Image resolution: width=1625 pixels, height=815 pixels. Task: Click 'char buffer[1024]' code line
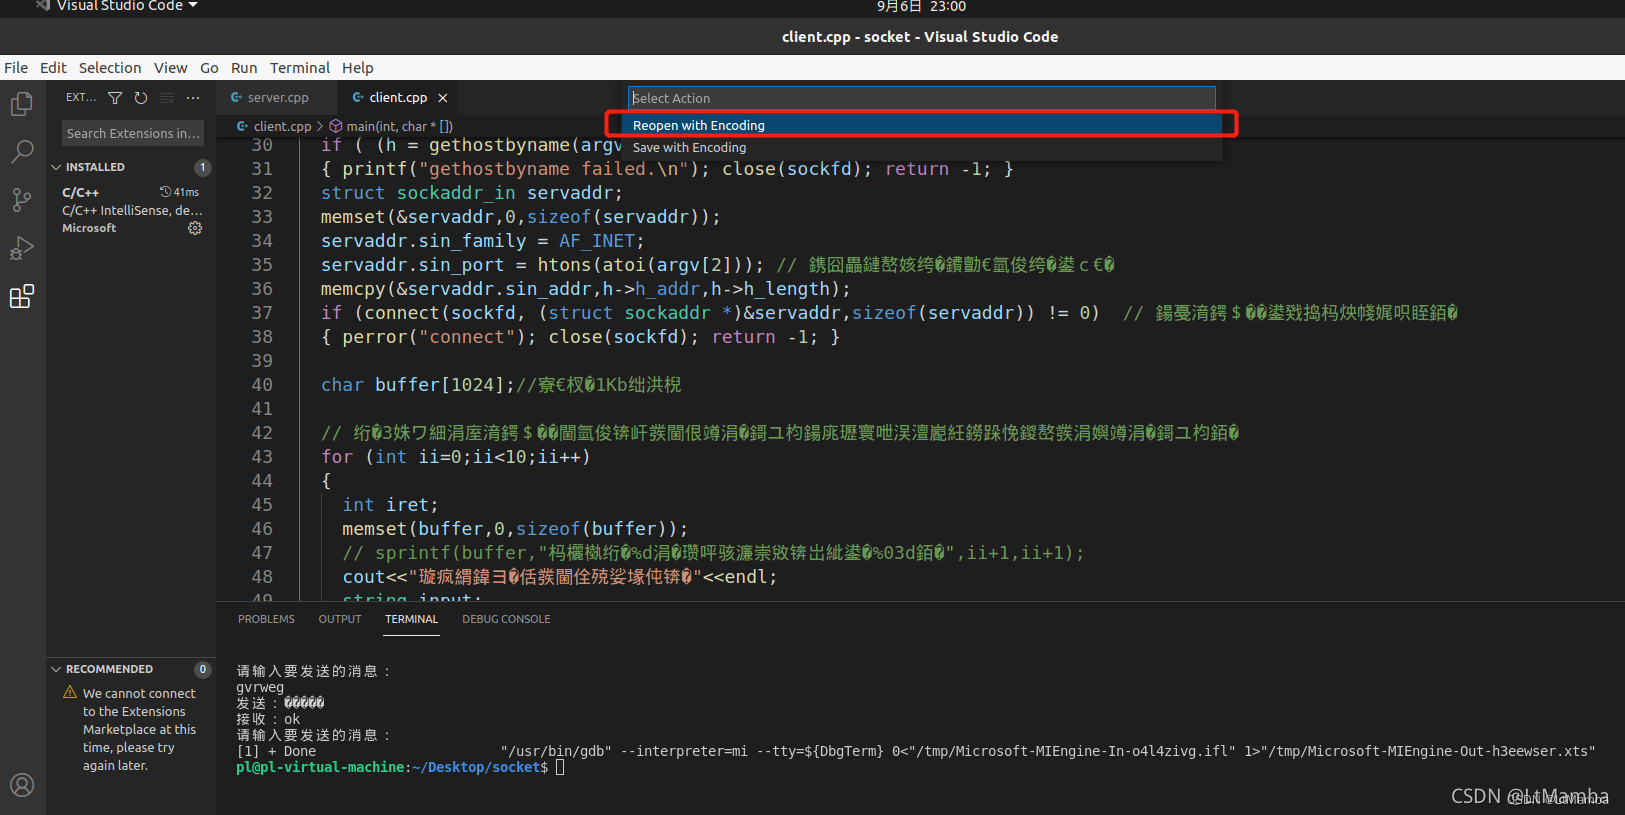point(501,385)
